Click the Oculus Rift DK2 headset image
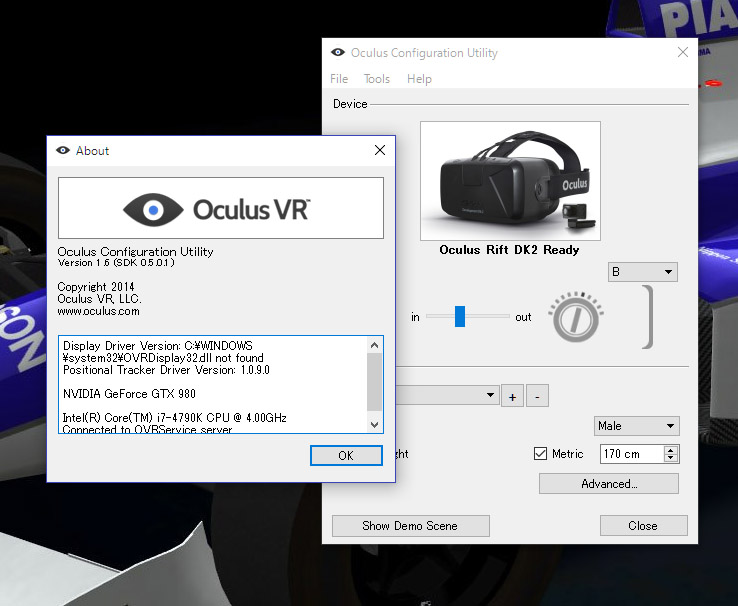Screen dimensions: 738x606 (510, 181)
